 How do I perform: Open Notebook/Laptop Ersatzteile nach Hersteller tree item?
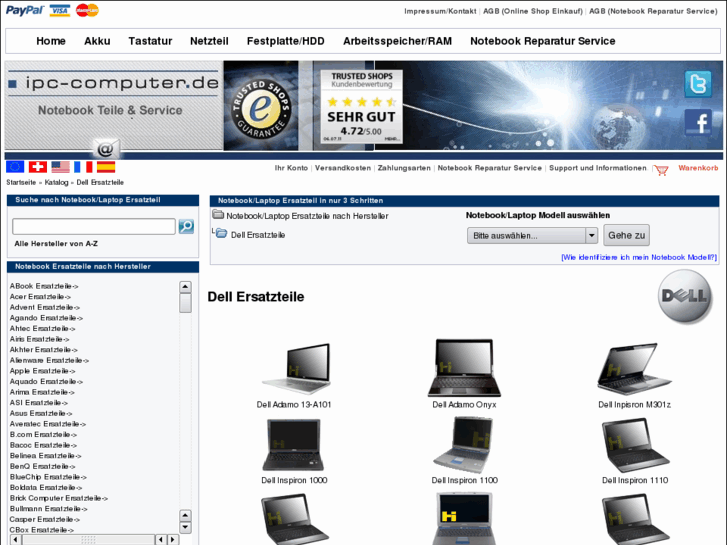tap(307, 216)
